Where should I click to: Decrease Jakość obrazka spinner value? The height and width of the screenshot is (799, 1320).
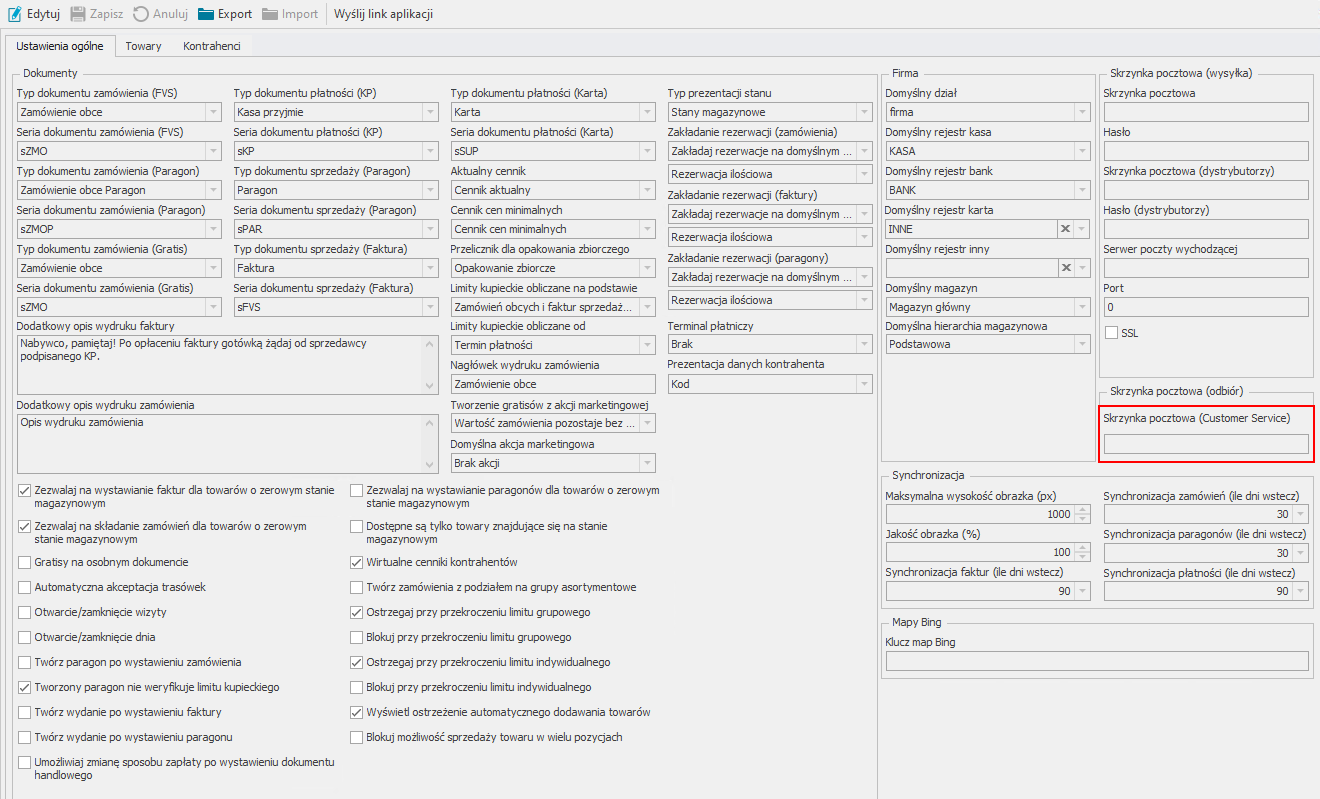1081,557
